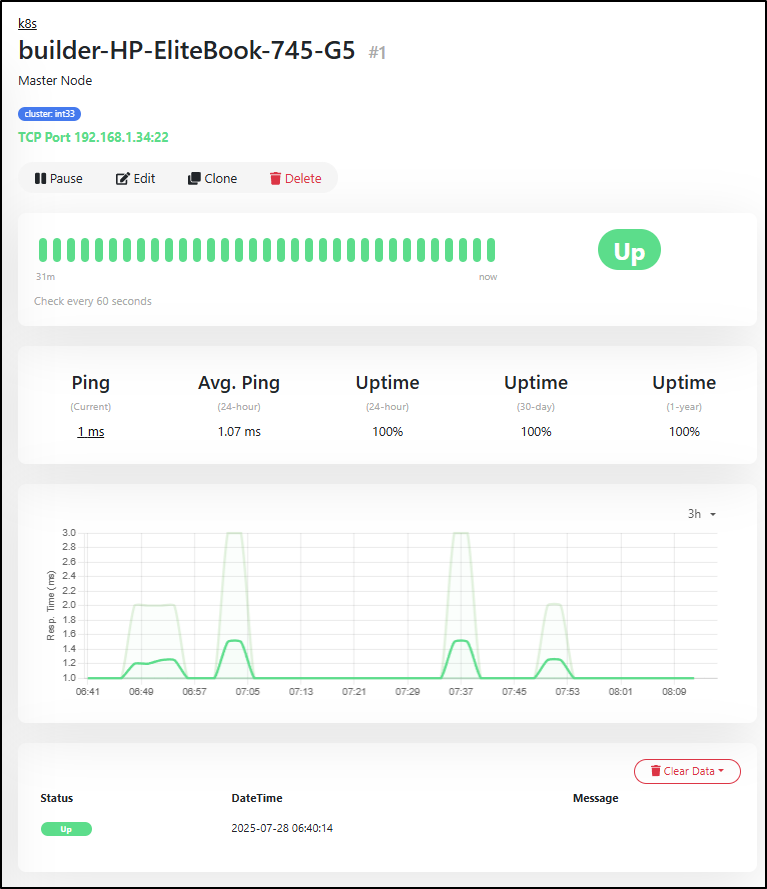The image size is (767, 889).
Task: Click the Avg. Ping 1.07 ms value
Action: tap(239, 432)
